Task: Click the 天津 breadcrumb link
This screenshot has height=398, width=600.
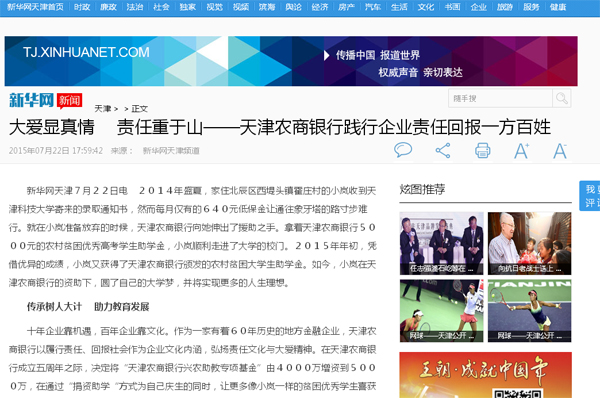Action: pos(103,109)
